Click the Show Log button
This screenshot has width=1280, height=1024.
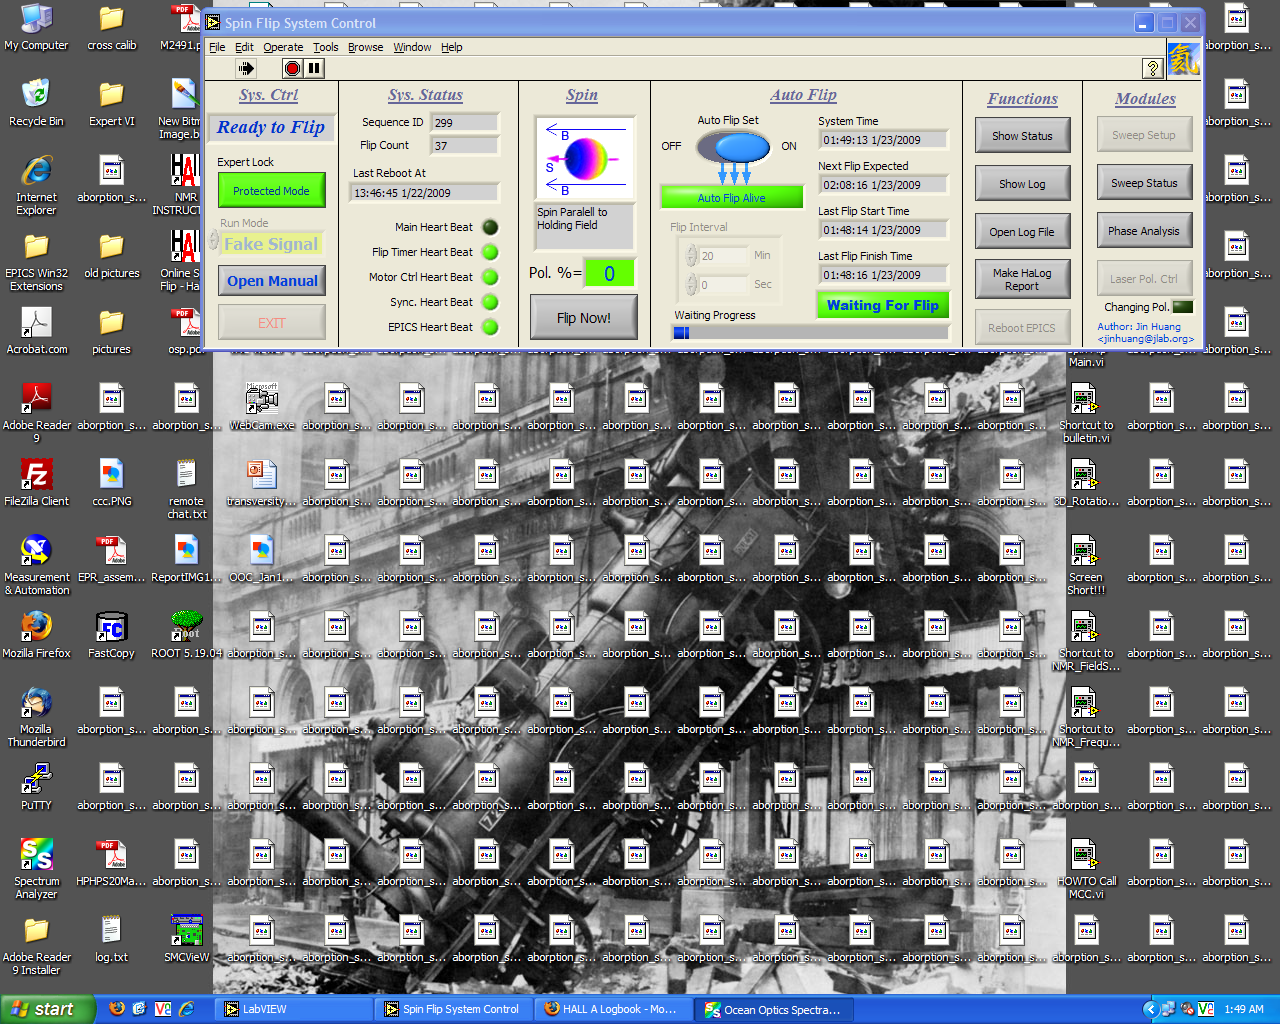click(x=1022, y=184)
